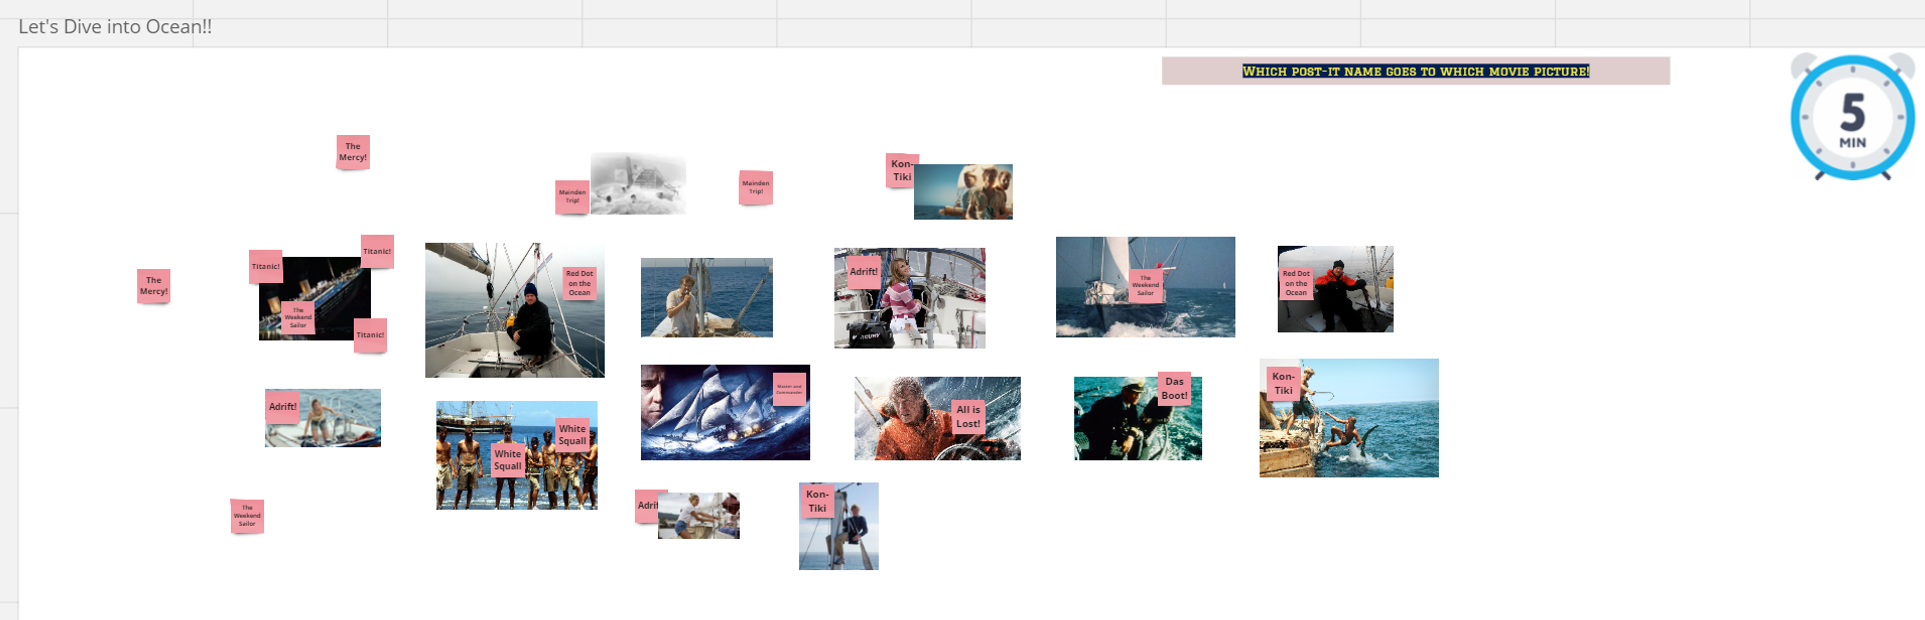Select the picture of the raft with a shark

pos(1349,418)
